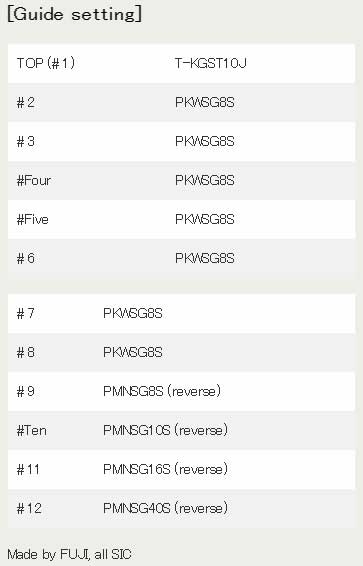Click the #Four row label

pyautogui.click(x=34, y=180)
